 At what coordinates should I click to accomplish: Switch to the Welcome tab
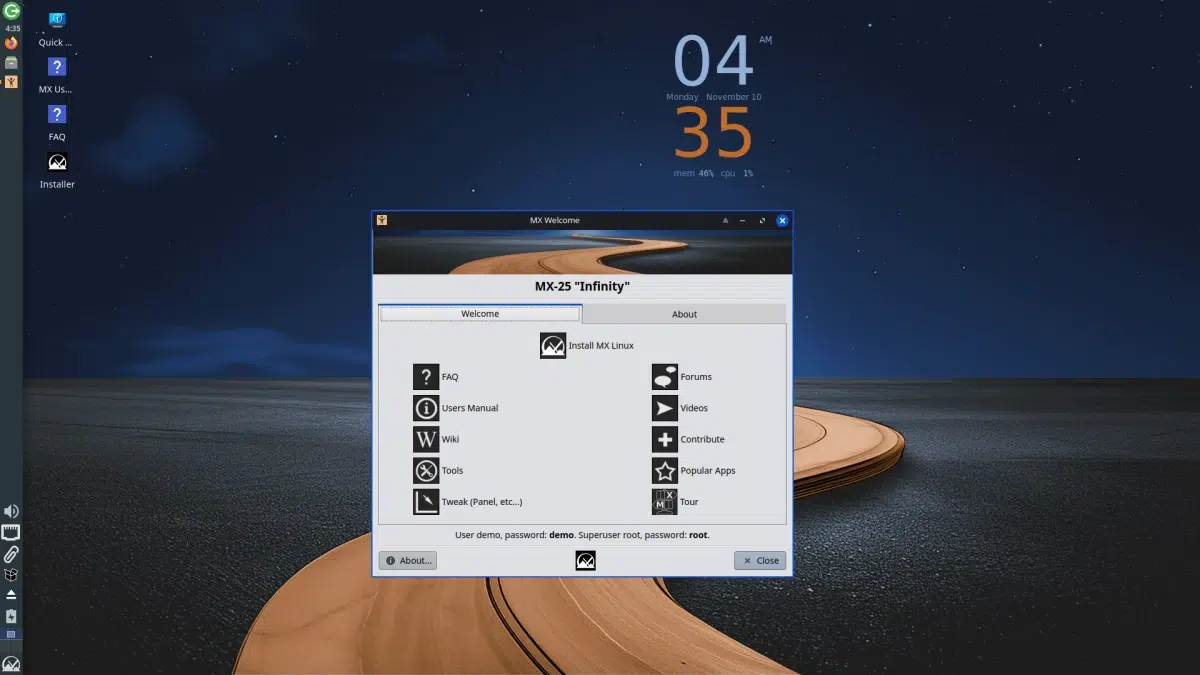pyautogui.click(x=480, y=314)
